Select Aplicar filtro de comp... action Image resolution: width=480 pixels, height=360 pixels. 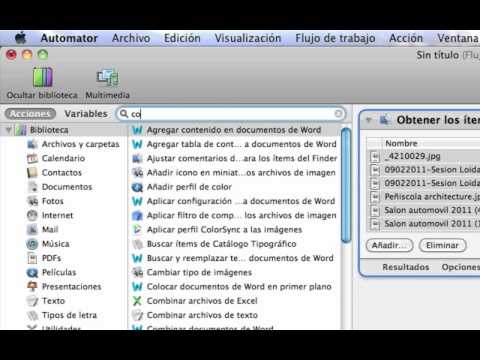236,215
